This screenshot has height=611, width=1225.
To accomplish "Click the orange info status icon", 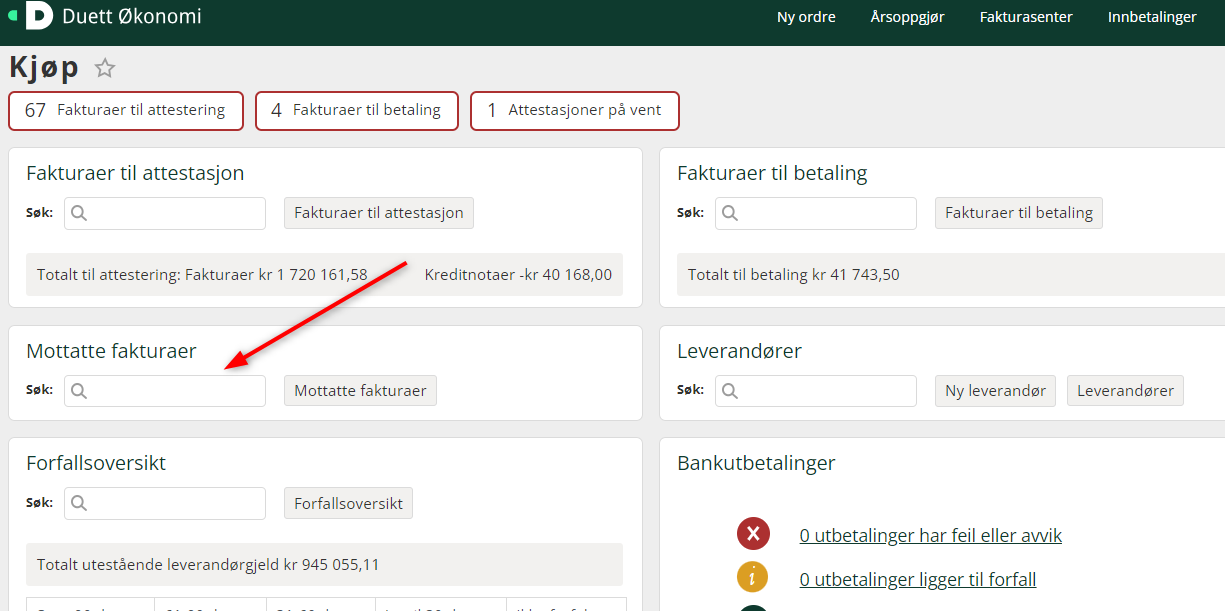I will pos(752,577).
